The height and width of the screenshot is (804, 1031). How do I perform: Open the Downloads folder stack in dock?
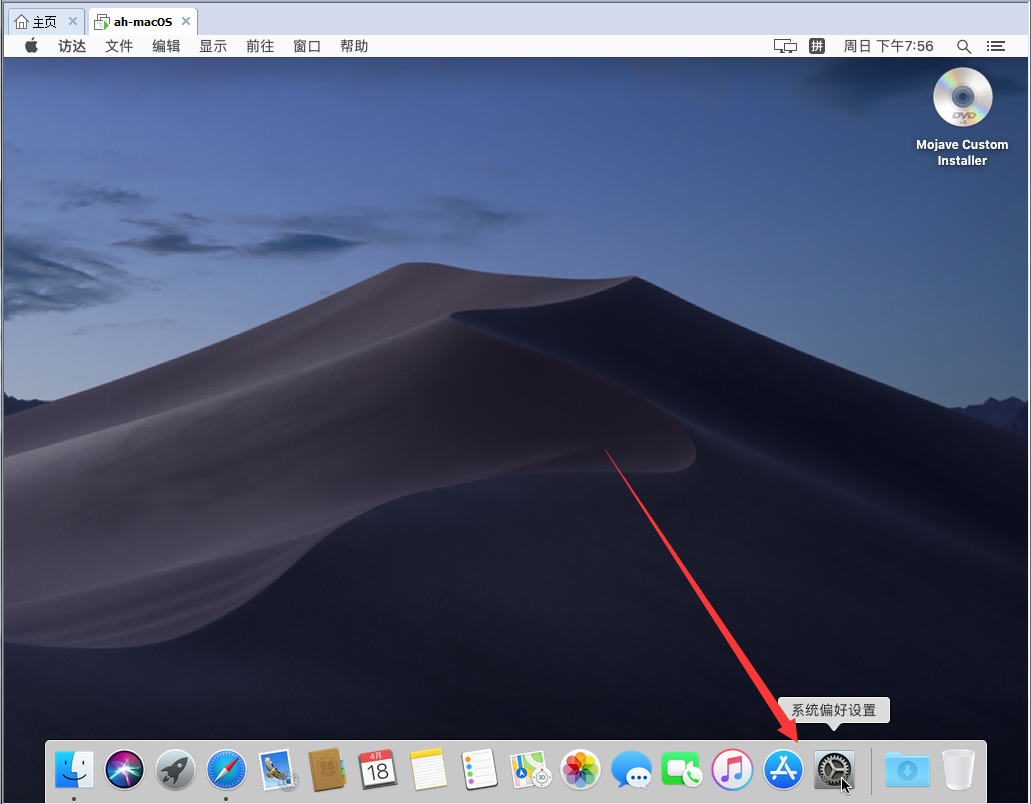[907, 770]
